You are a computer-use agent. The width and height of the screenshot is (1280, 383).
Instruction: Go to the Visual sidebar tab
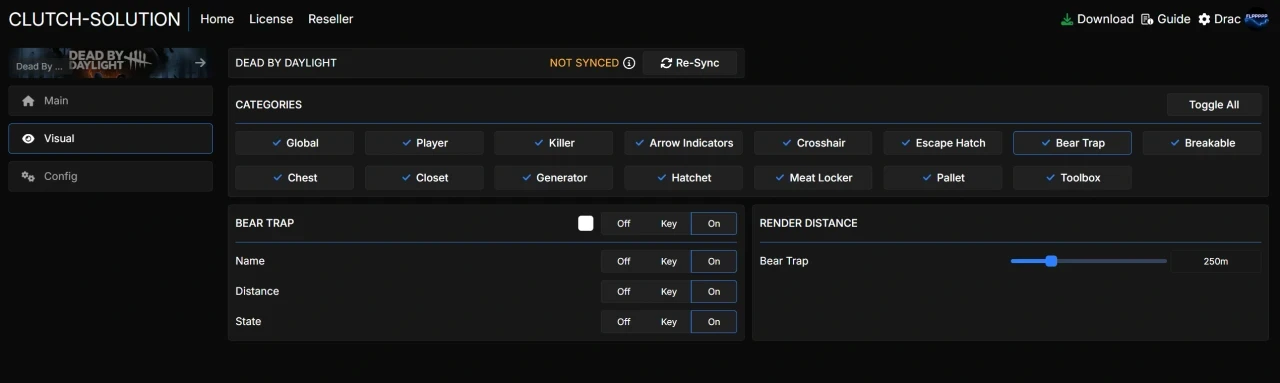tap(110, 139)
